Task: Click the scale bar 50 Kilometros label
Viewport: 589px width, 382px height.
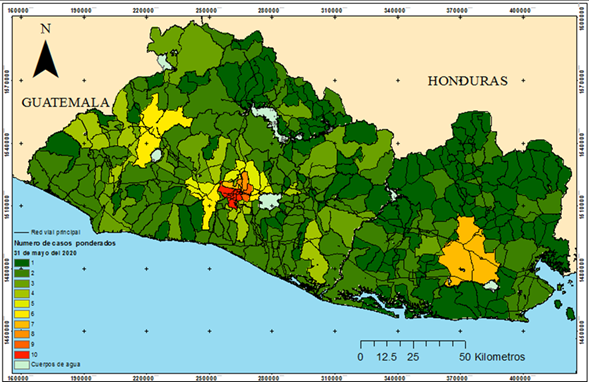Action: pyautogui.click(x=492, y=357)
